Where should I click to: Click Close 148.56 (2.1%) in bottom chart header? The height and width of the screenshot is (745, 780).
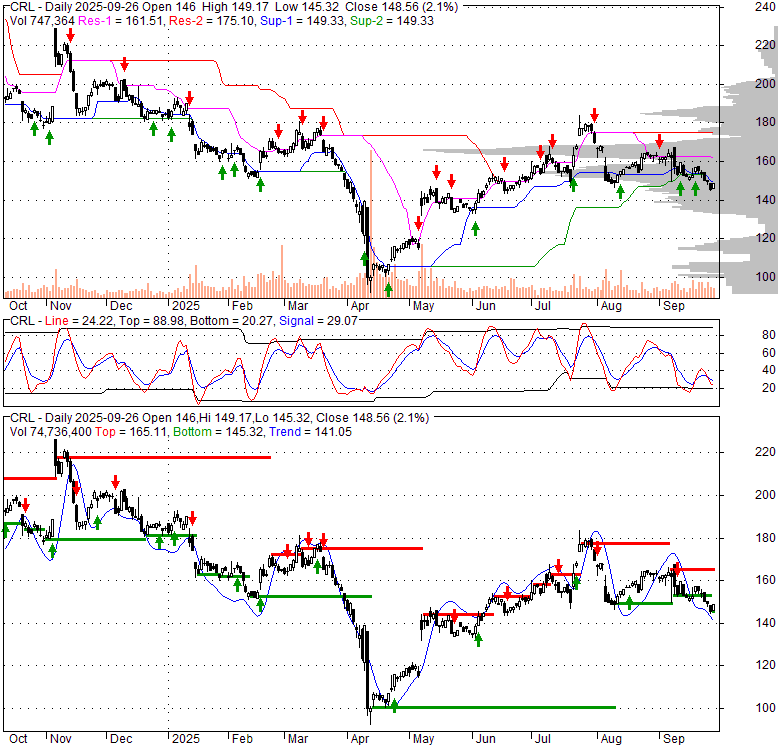372,418
